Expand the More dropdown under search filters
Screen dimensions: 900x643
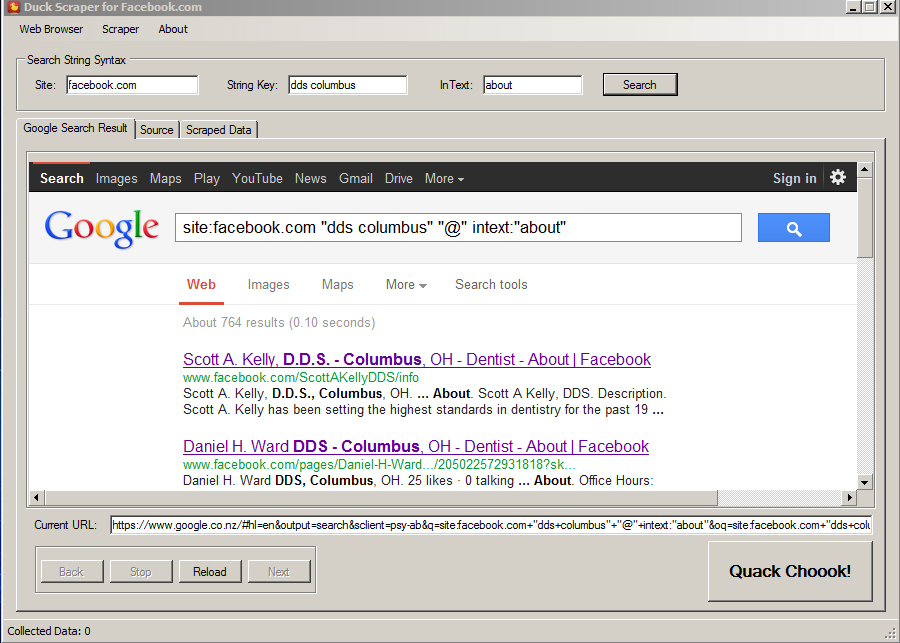(x=406, y=284)
